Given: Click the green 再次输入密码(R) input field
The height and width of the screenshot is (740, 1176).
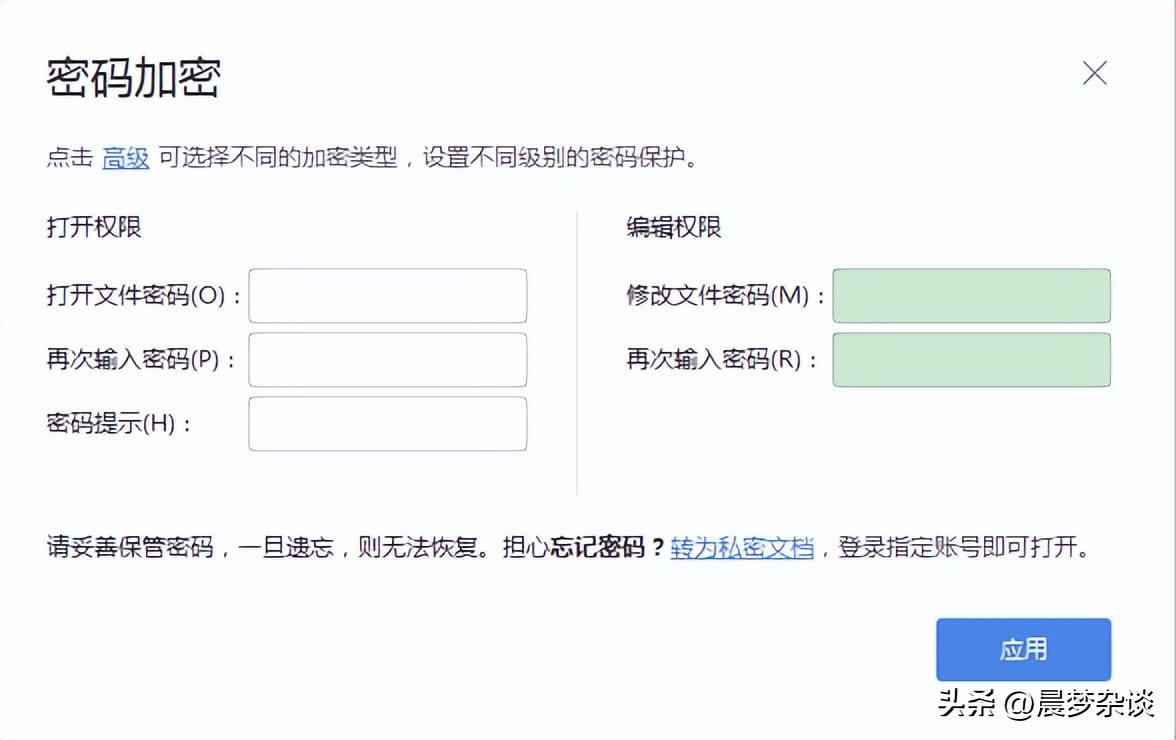Looking at the screenshot, I should (x=971, y=360).
